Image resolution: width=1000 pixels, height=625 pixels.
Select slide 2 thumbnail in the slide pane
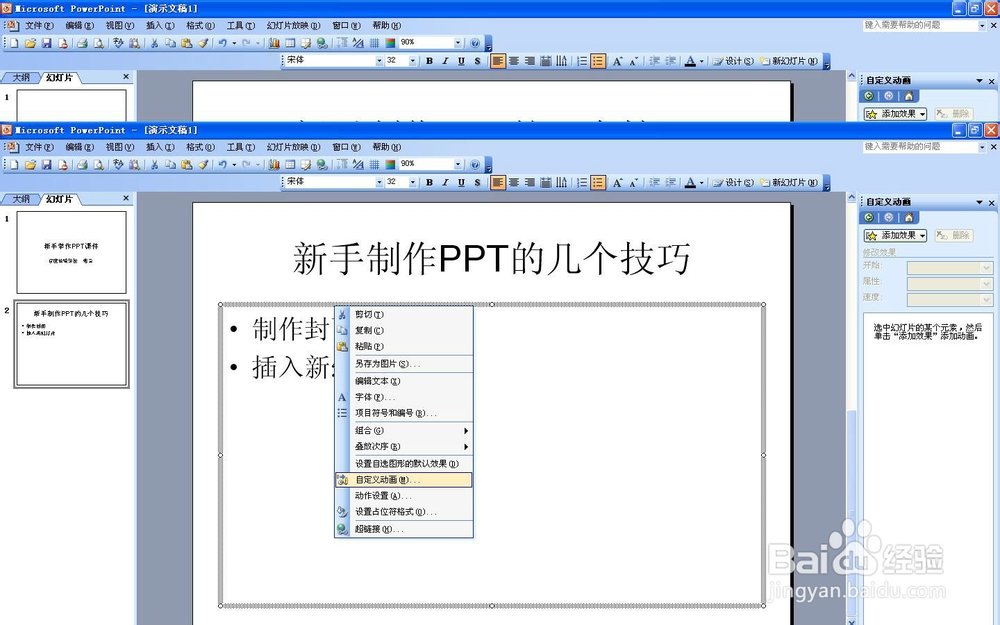tap(70, 345)
